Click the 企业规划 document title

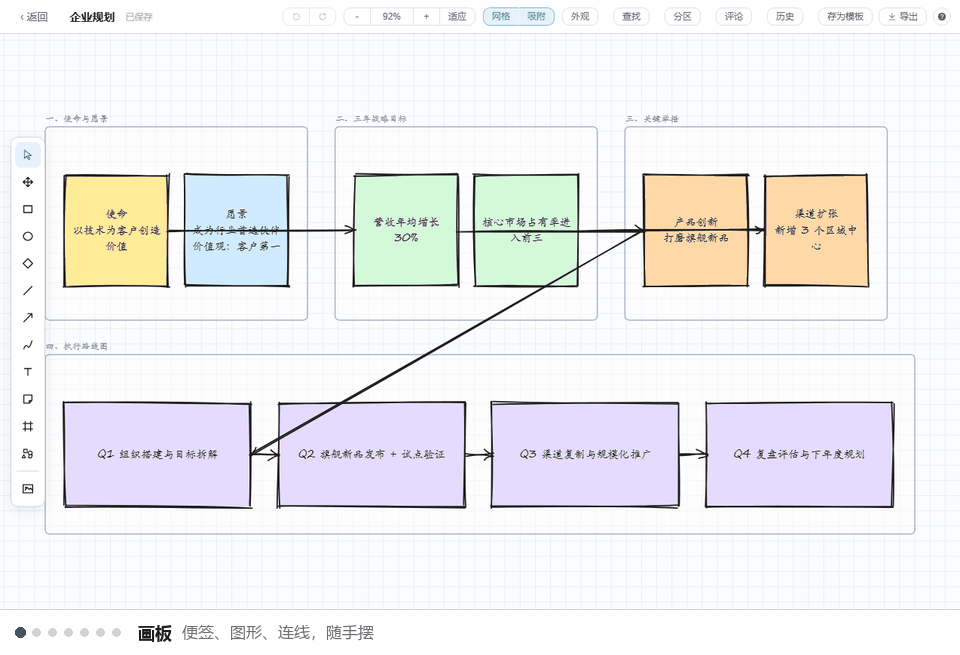click(x=92, y=17)
